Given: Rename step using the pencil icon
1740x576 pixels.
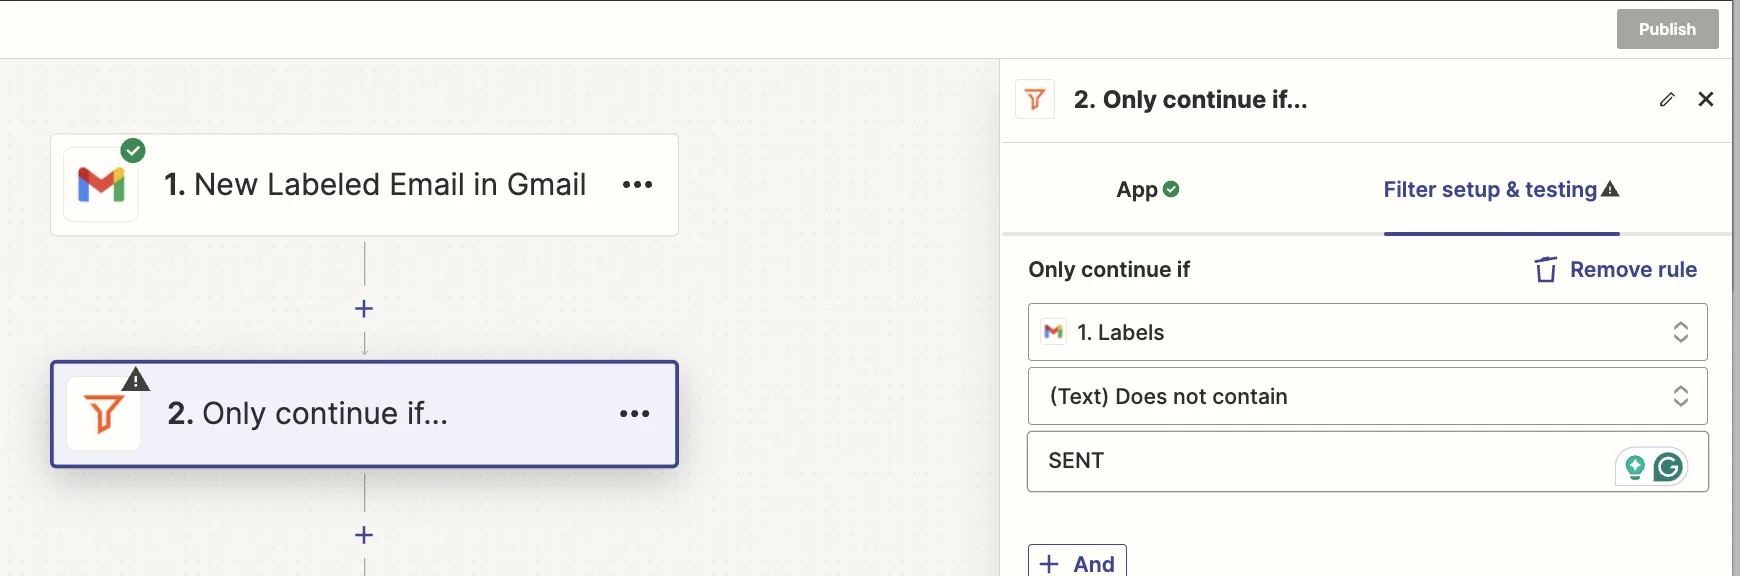Looking at the screenshot, I should (x=1667, y=99).
